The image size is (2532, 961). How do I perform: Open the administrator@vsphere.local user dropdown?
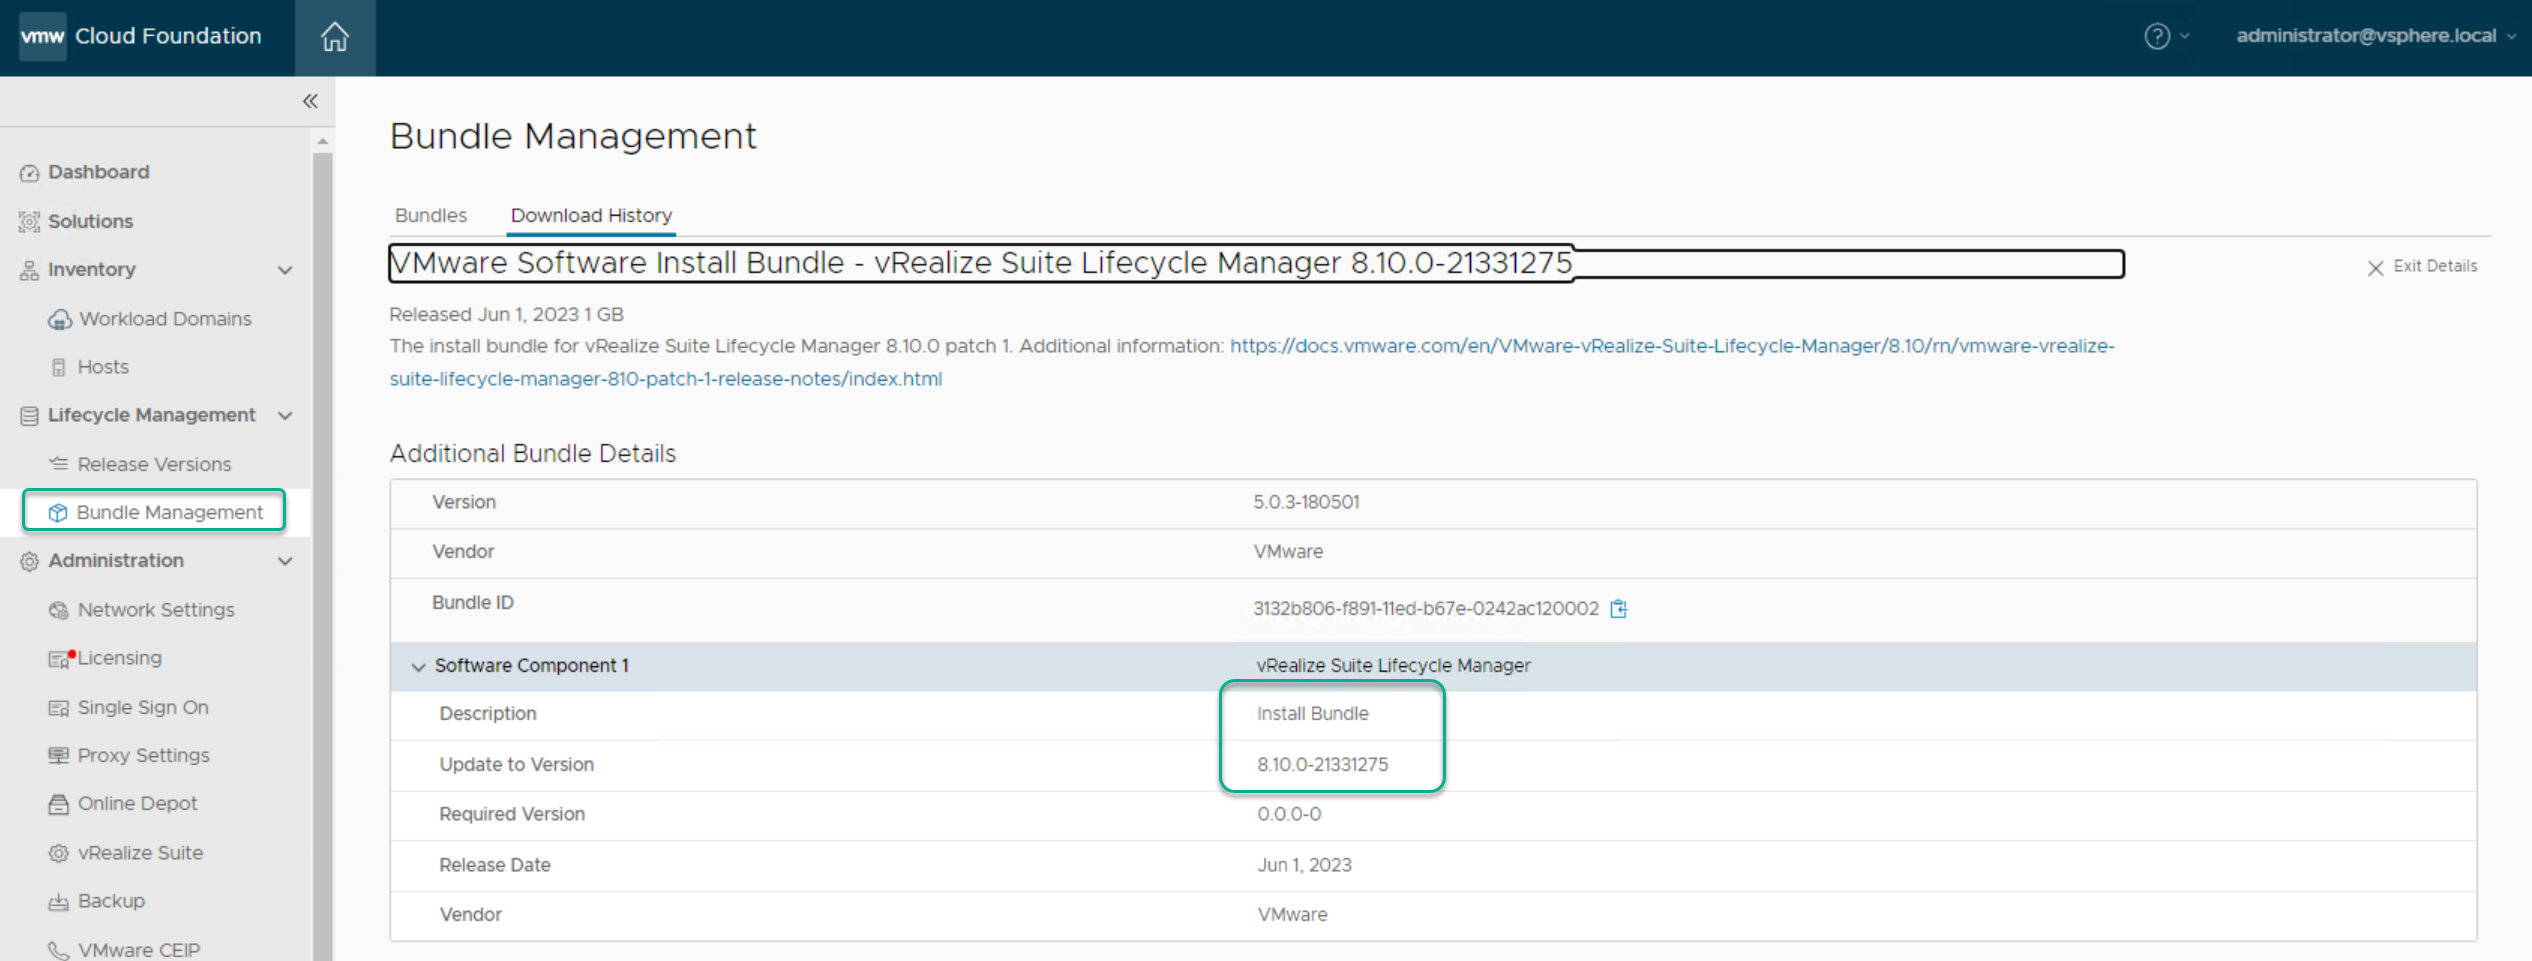pos(2374,36)
